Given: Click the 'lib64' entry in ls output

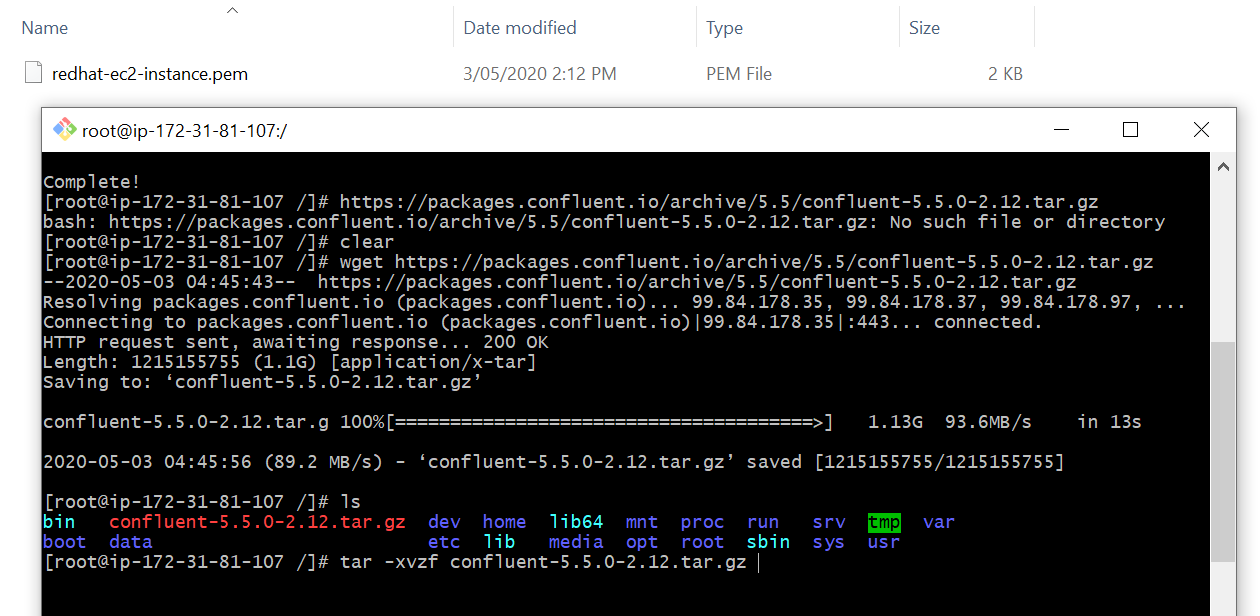Looking at the screenshot, I should coord(576,522).
